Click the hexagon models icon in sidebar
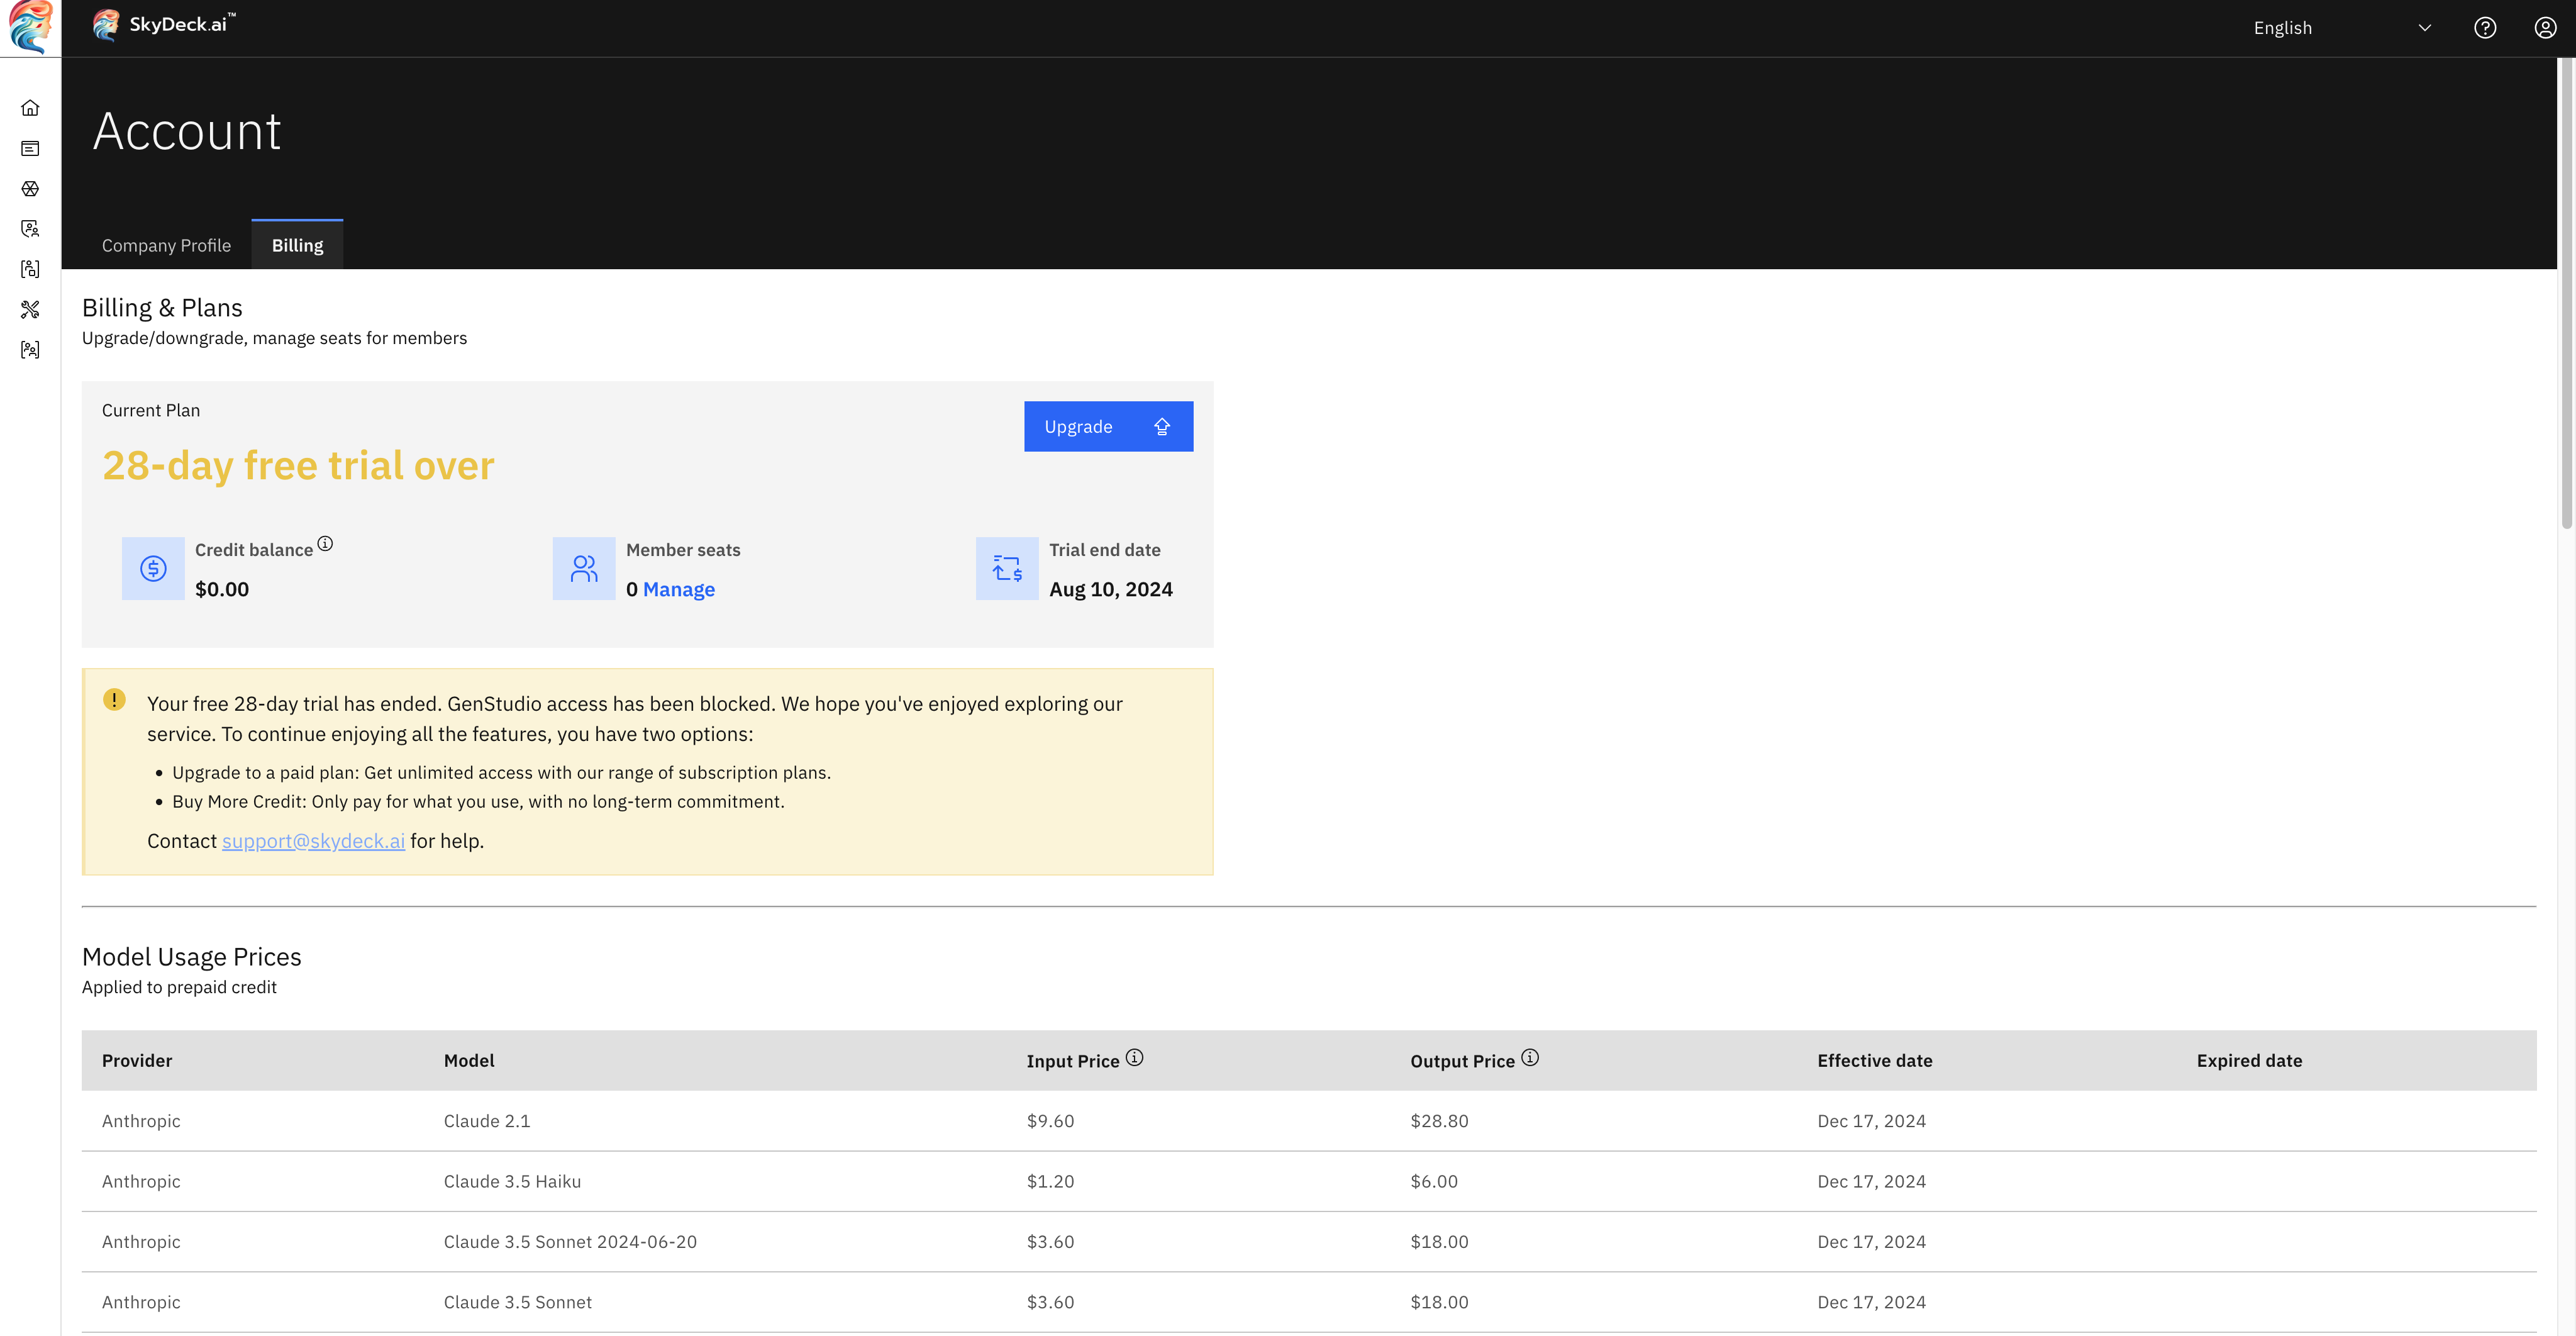This screenshot has height=1336, width=2576. coord(30,189)
